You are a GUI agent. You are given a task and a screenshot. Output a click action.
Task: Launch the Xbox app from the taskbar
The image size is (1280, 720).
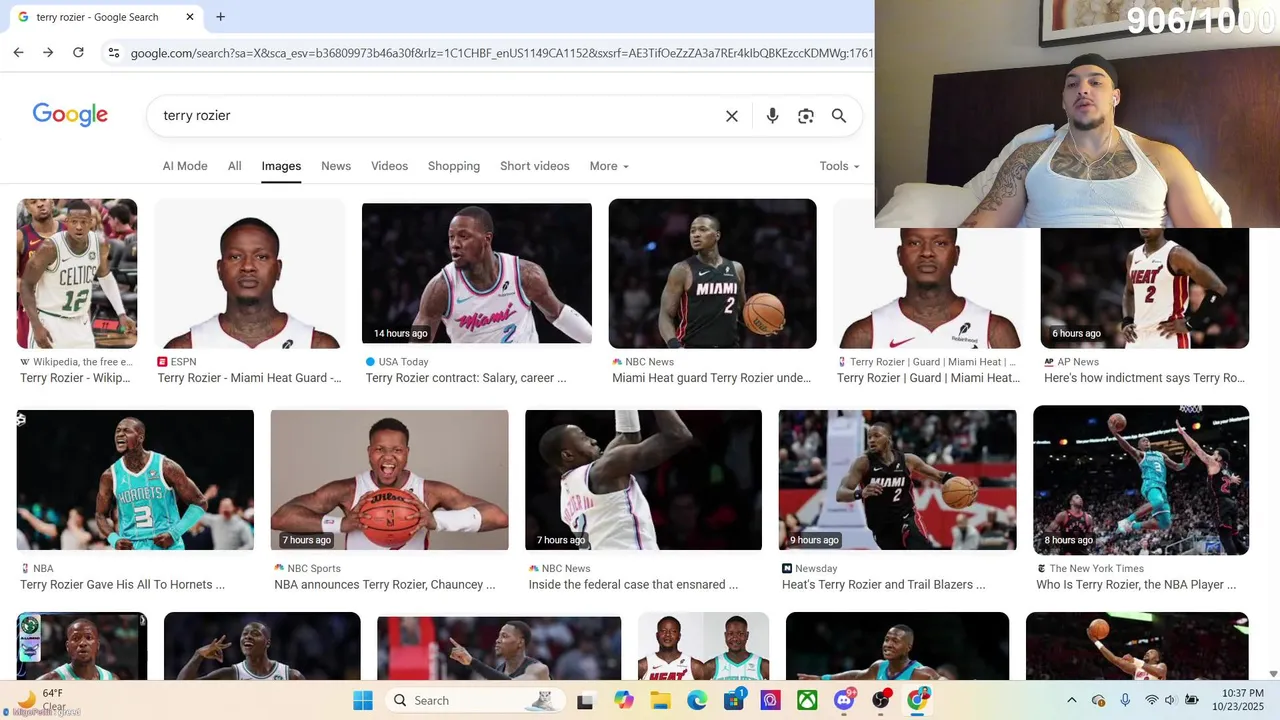807,700
